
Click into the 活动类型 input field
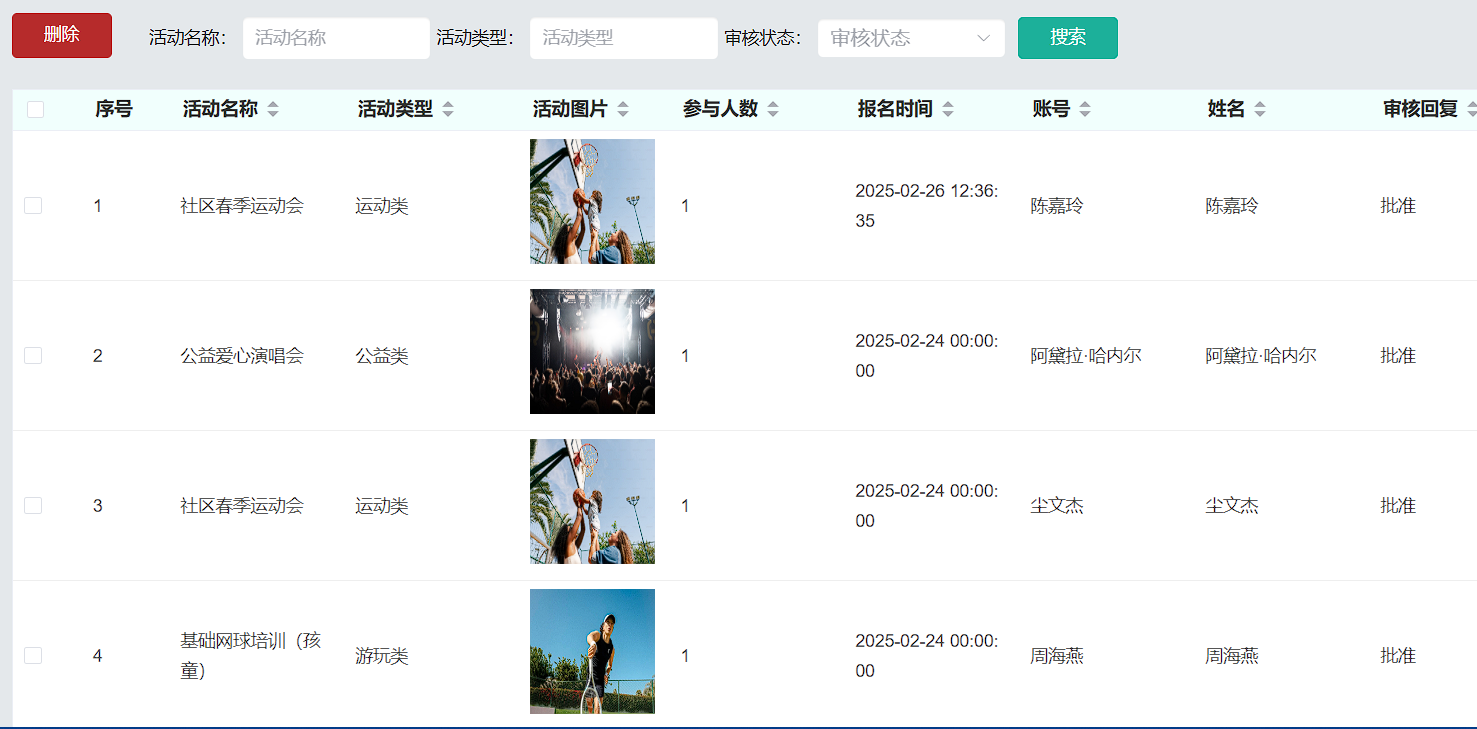point(623,38)
